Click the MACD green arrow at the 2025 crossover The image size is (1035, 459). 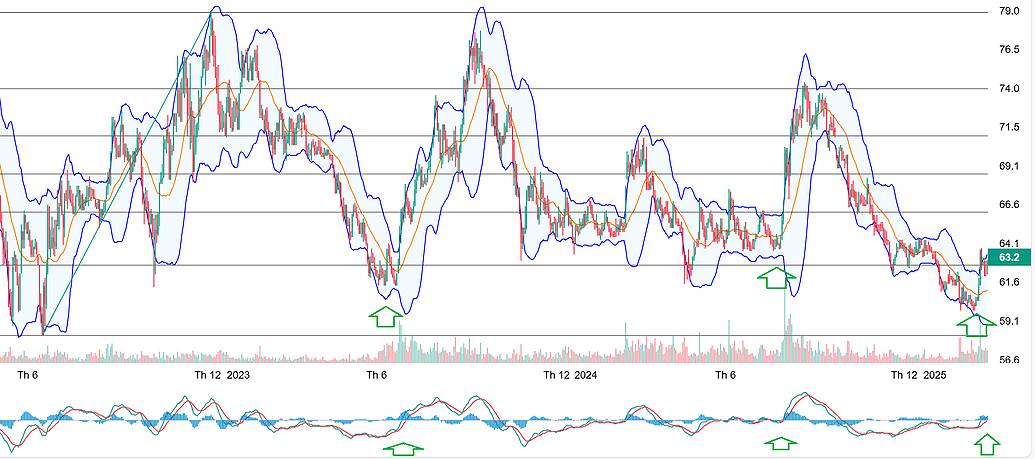point(987,444)
